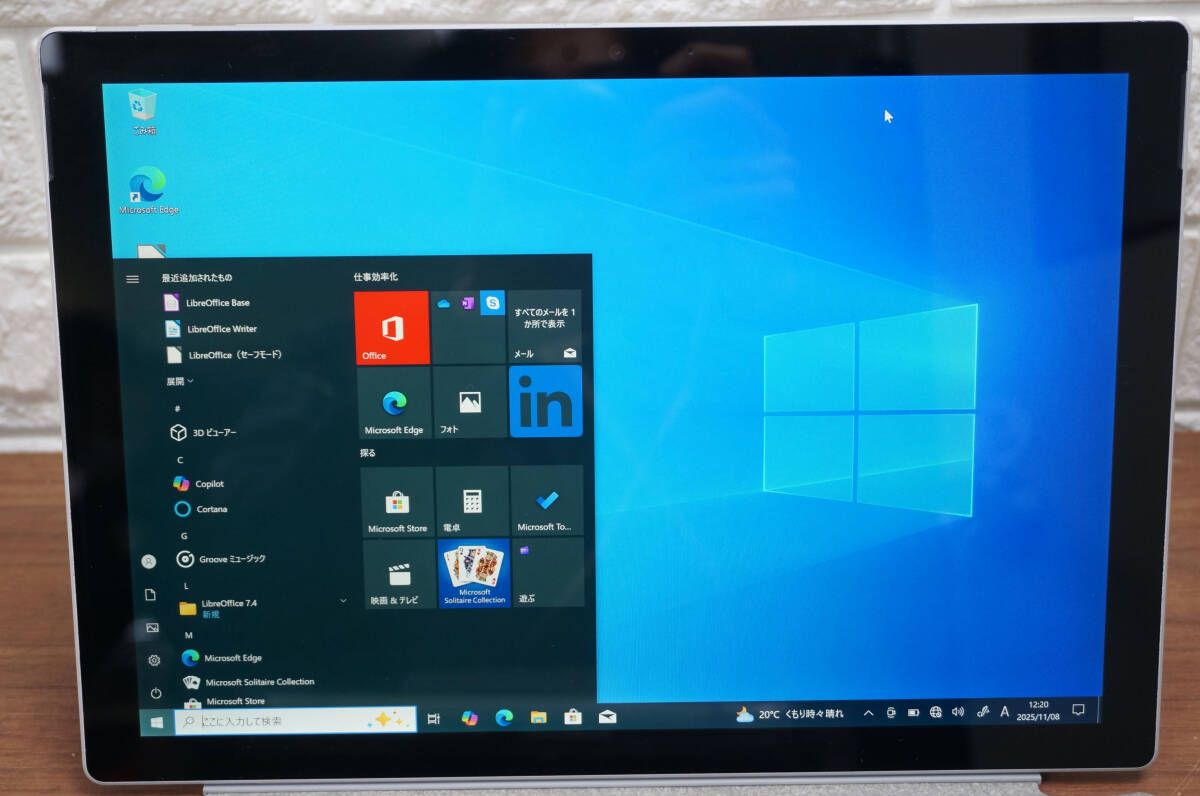Open Edge from the taskbar
1200x796 pixels.
[504, 717]
